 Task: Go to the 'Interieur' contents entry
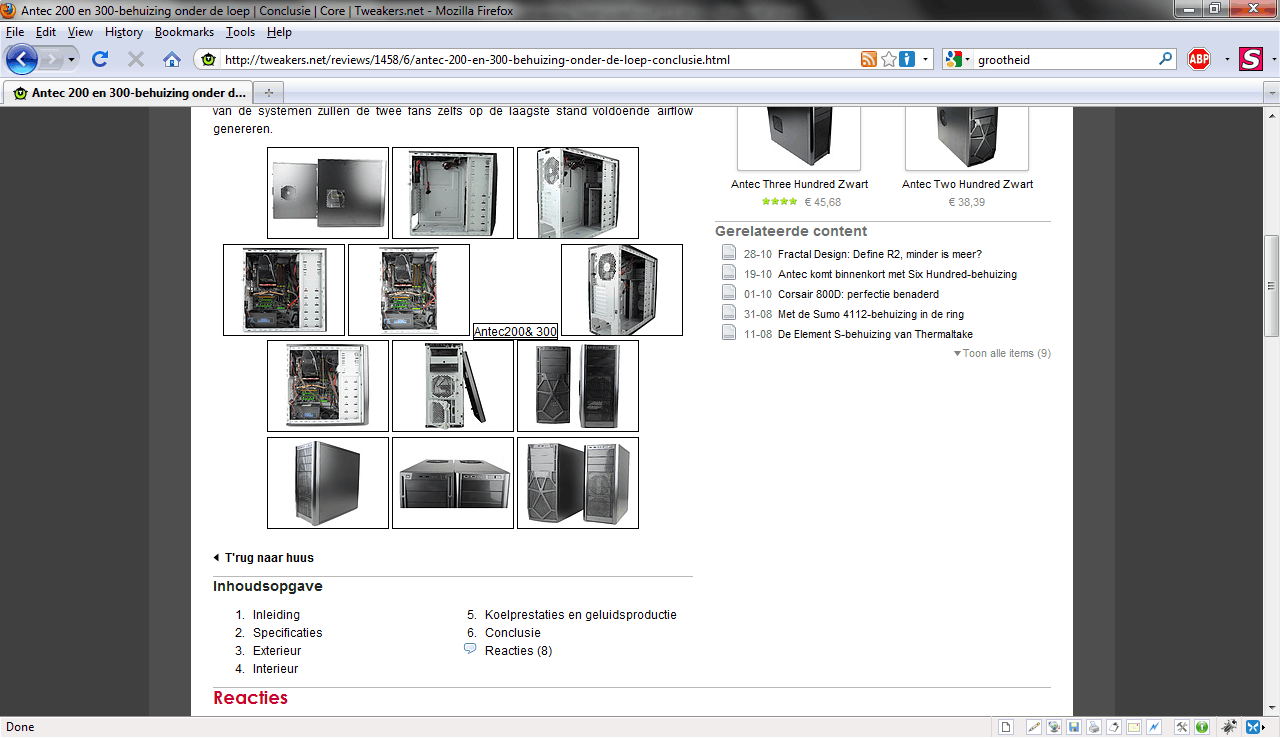point(276,669)
